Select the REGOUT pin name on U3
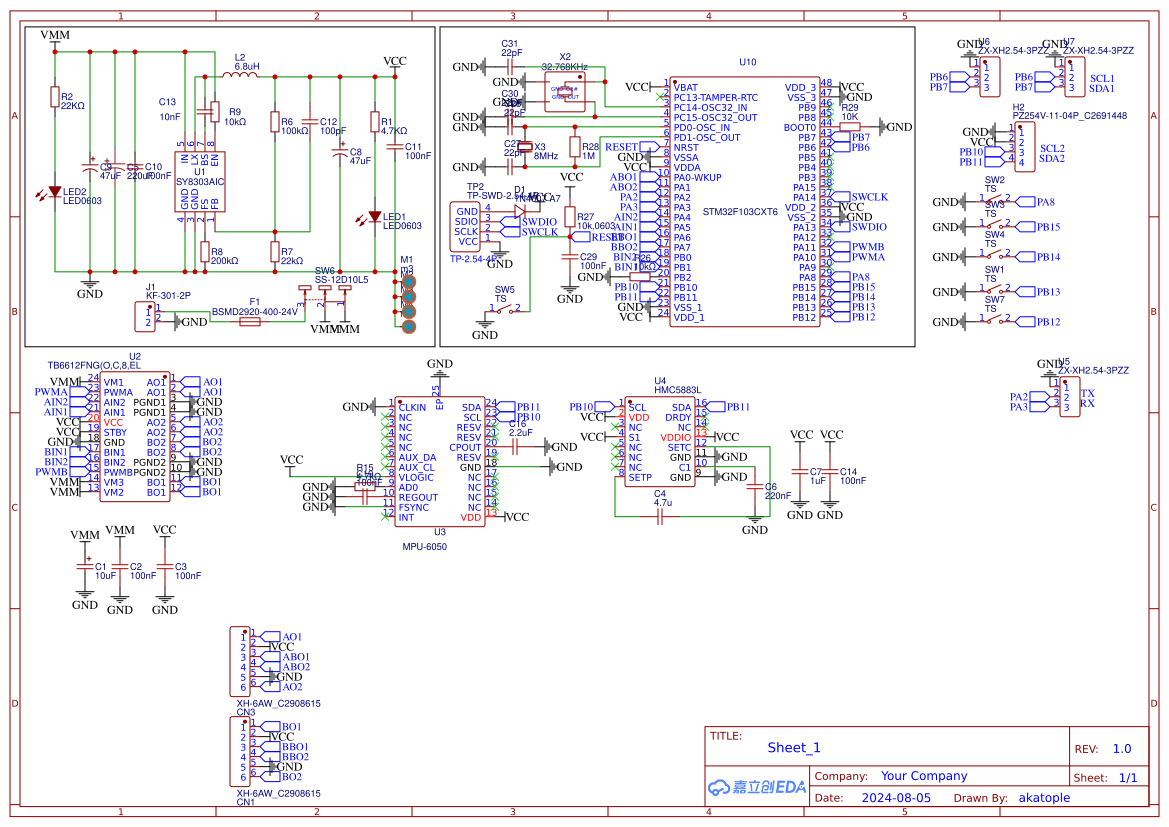 [418, 497]
